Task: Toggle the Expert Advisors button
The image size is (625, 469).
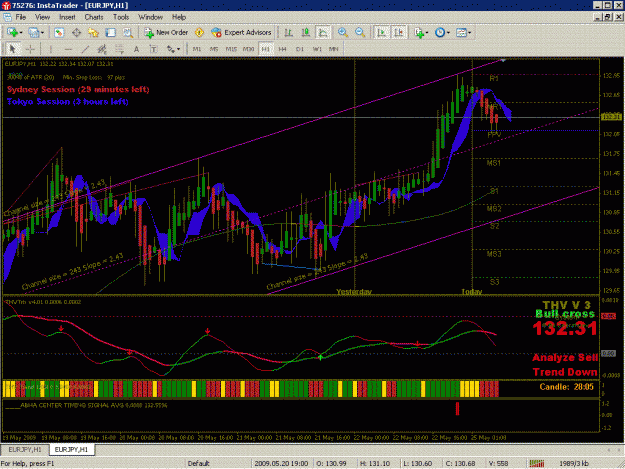Action: (242, 33)
